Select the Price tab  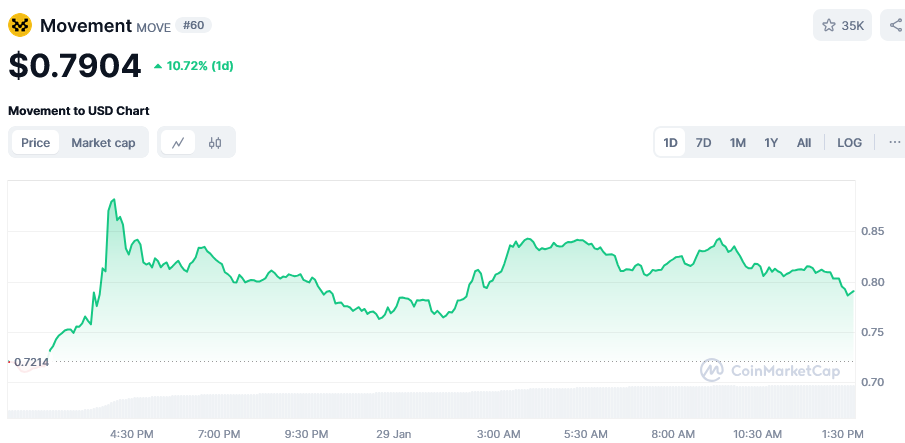[36, 142]
